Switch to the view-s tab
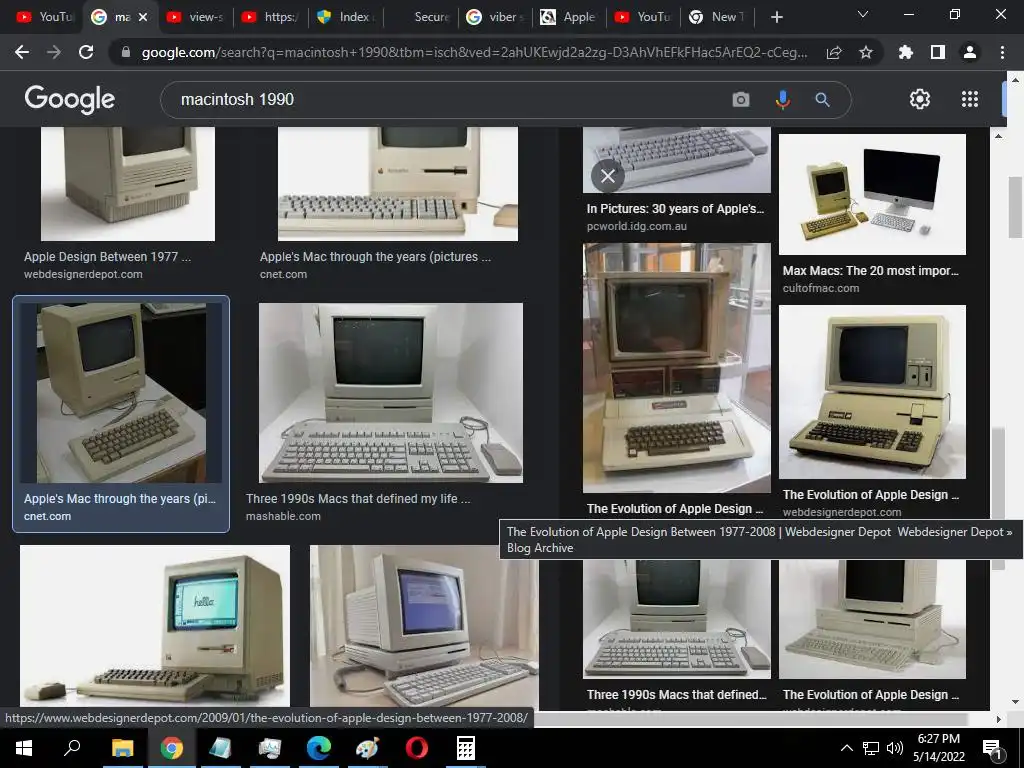This screenshot has width=1024, height=768. pyautogui.click(x=194, y=17)
